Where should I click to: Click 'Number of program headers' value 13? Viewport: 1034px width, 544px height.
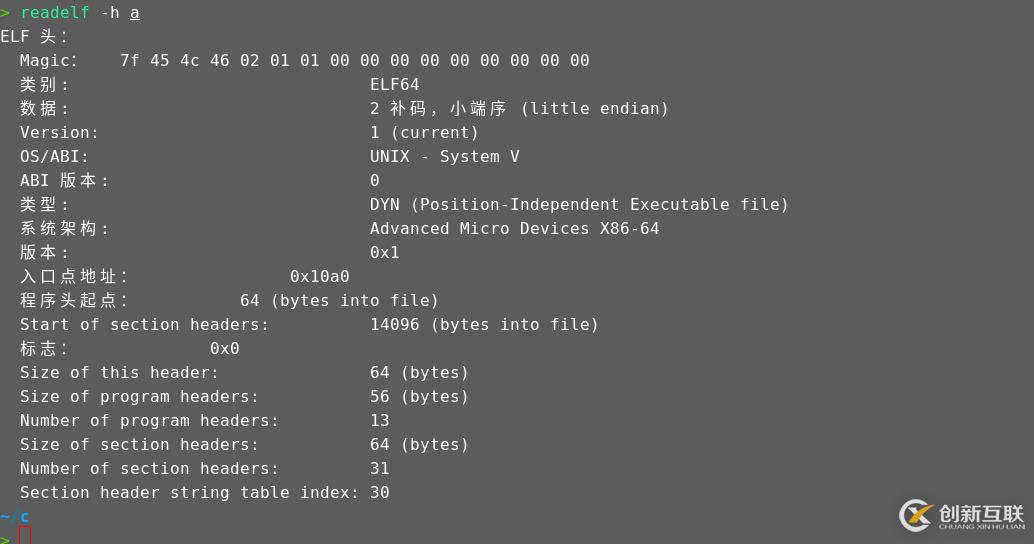380,421
